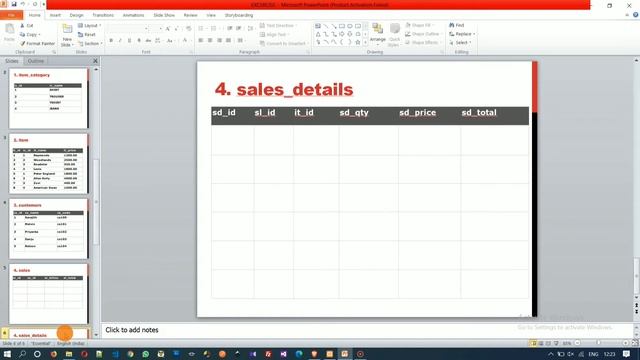Open the File tab
The width and height of the screenshot is (640, 360).
11,15
